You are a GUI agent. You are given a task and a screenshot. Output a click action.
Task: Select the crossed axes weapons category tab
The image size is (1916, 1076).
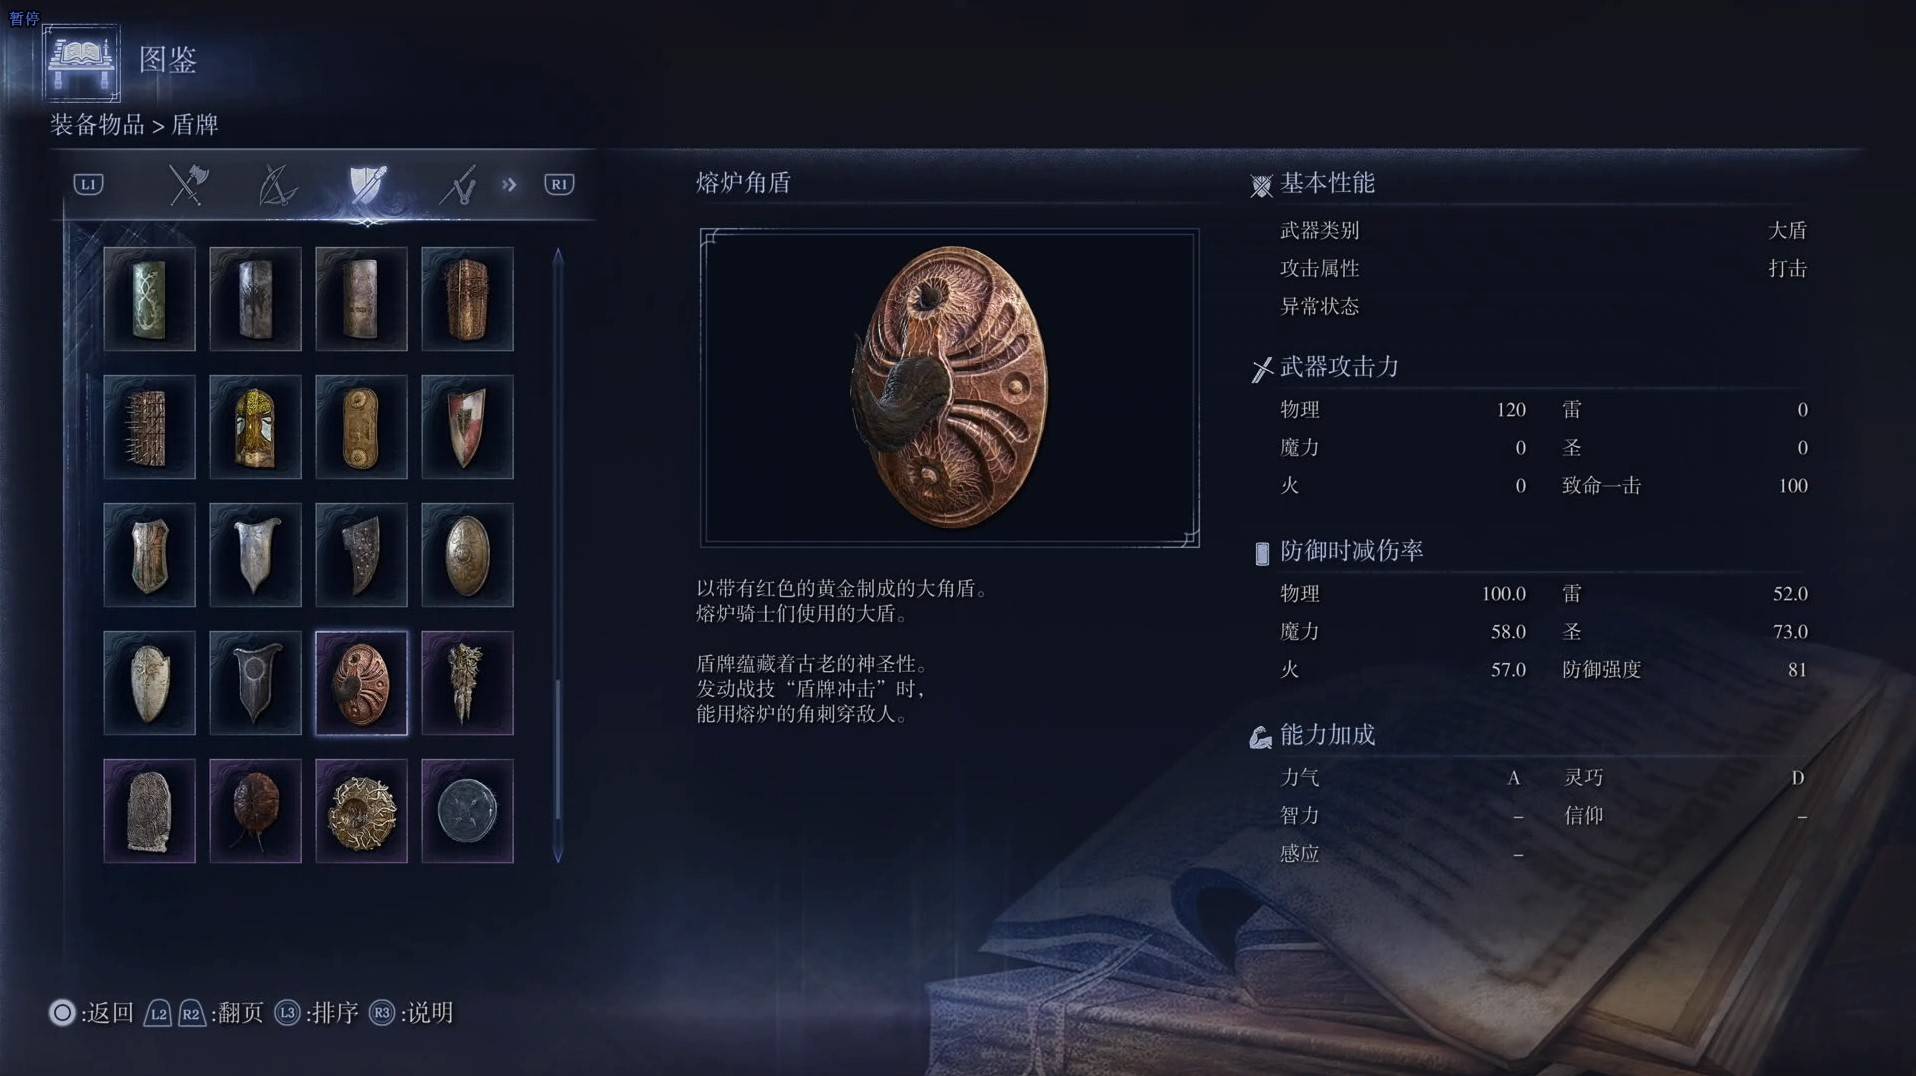(x=187, y=185)
